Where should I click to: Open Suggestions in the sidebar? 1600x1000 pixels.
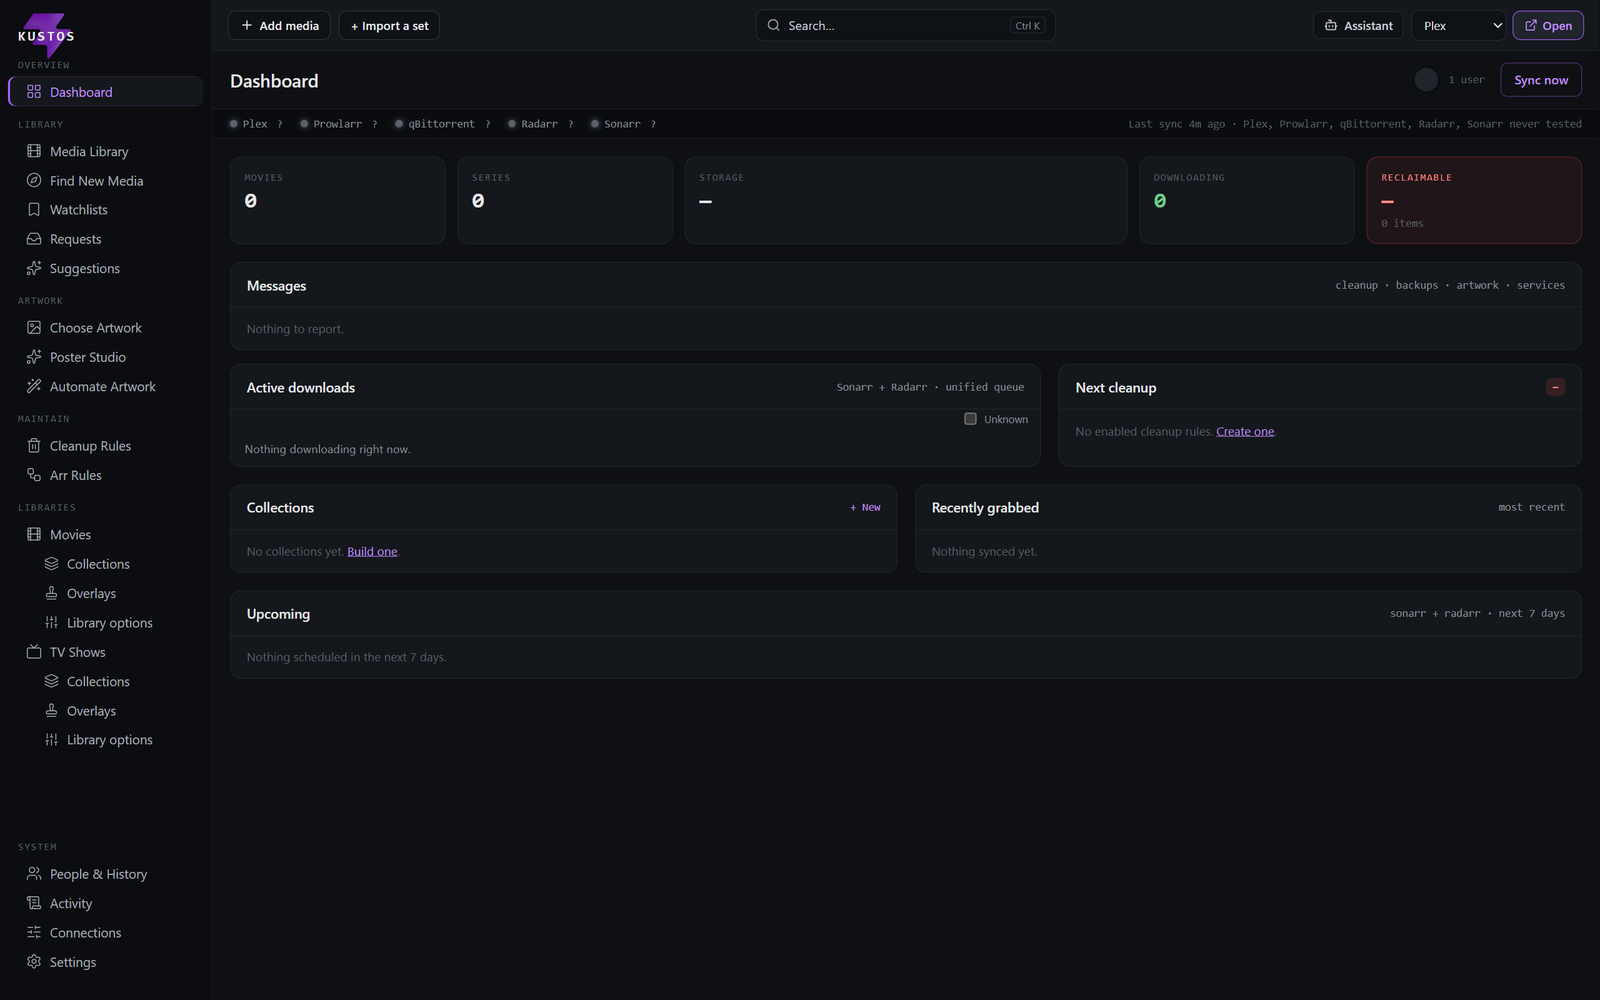coord(105,269)
